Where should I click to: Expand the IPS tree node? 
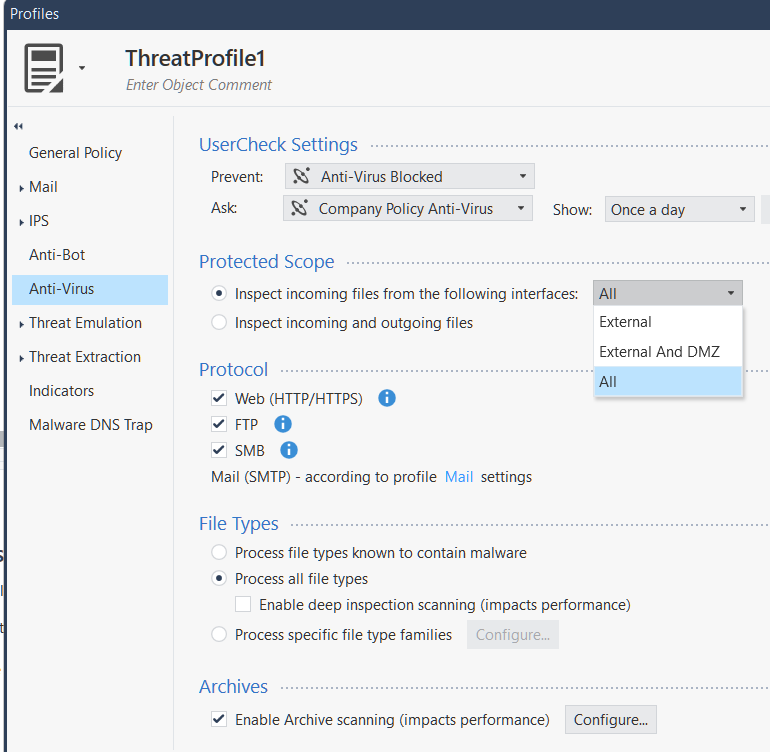pyautogui.click(x=21, y=222)
